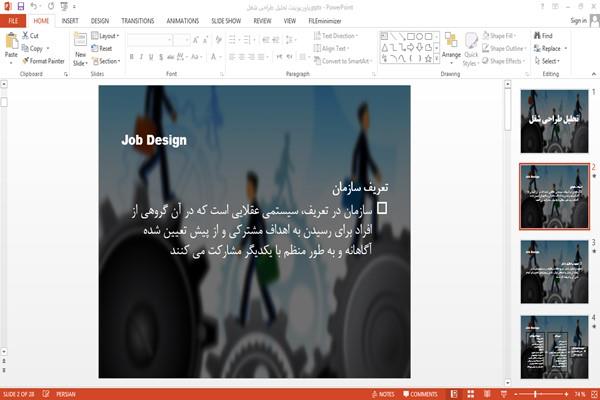The image size is (600, 400).
Task: Click the Save icon in quick access toolbar
Action: pyautogui.click(x=21, y=6)
